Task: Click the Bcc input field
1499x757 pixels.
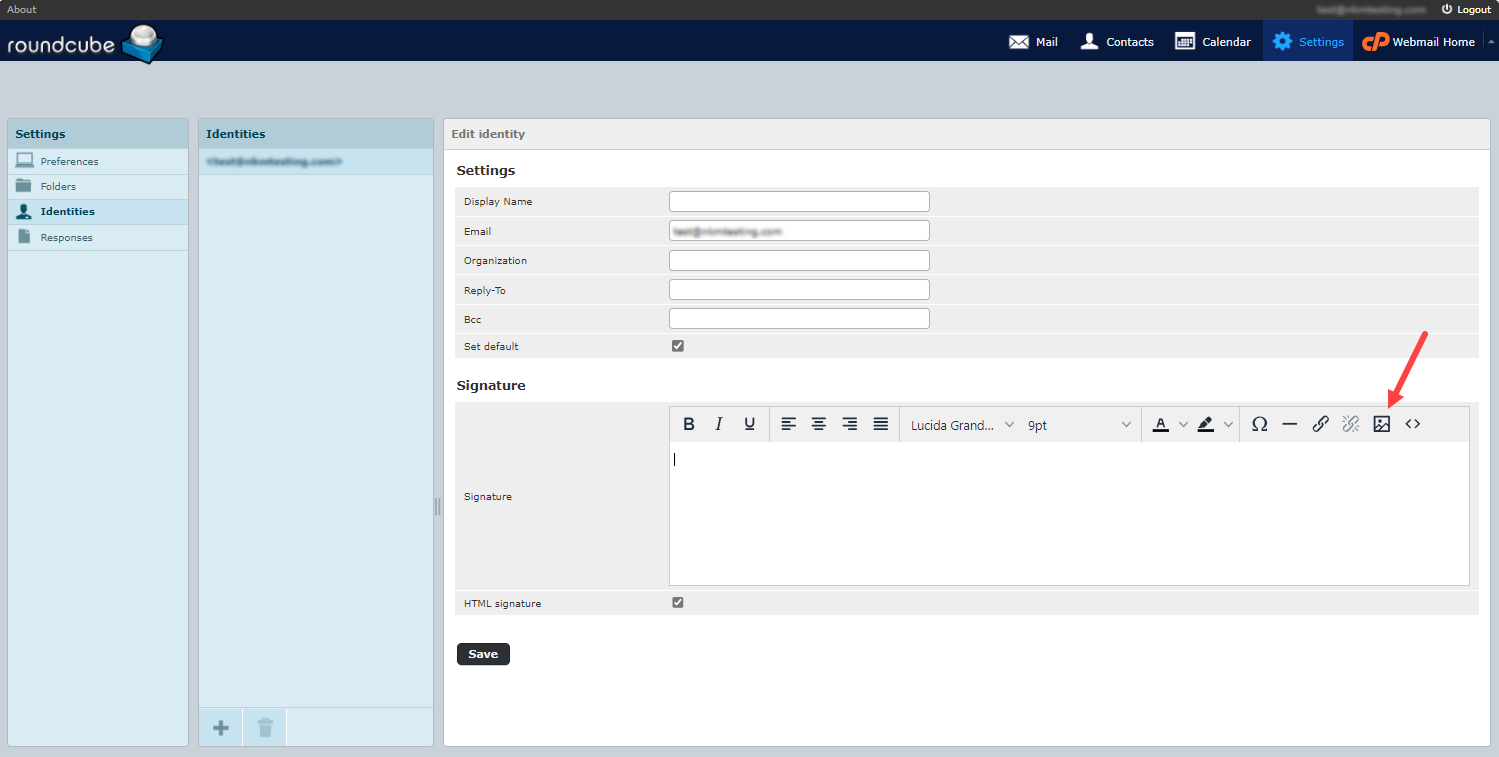Action: (799, 319)
